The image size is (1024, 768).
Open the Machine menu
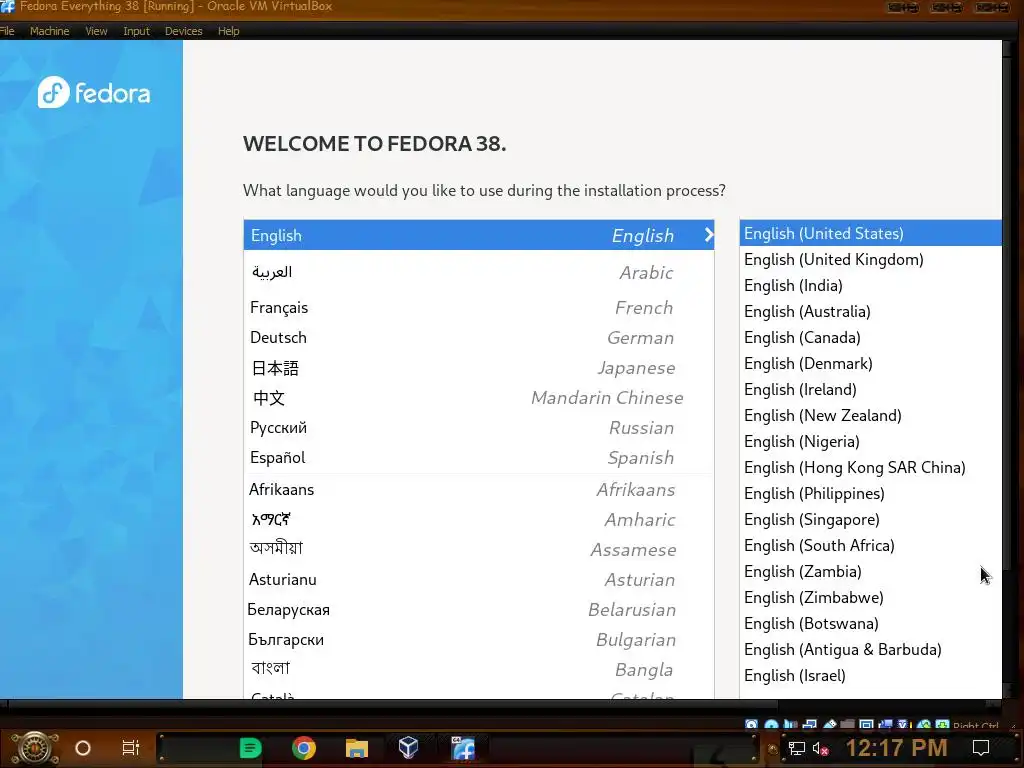coord(50,31)
